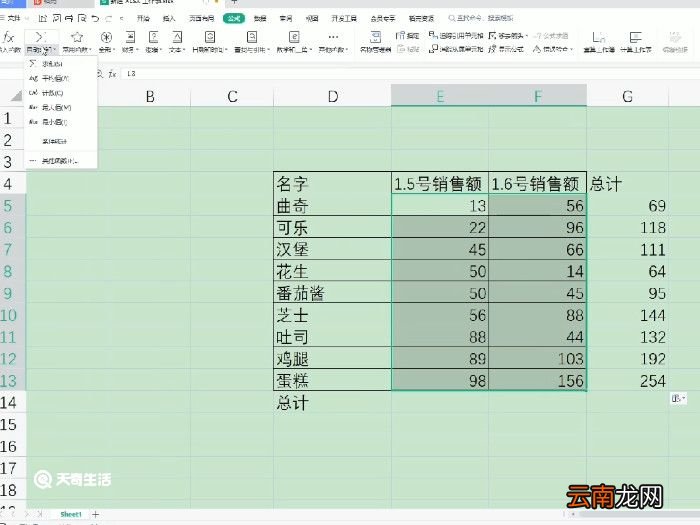Choose Count (计数) from the AutoSum menu
The height and width of the screenshot is (525, 700).
61,93
